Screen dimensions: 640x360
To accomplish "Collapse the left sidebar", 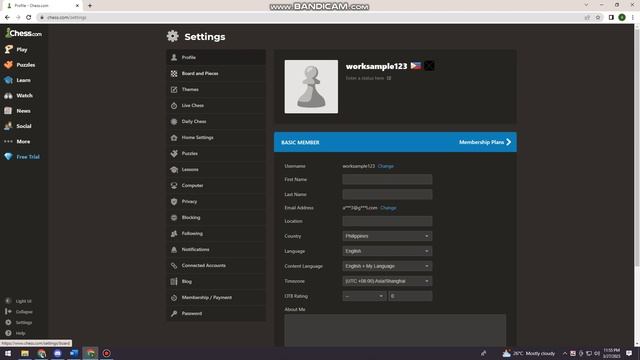I will click(19, 311).
